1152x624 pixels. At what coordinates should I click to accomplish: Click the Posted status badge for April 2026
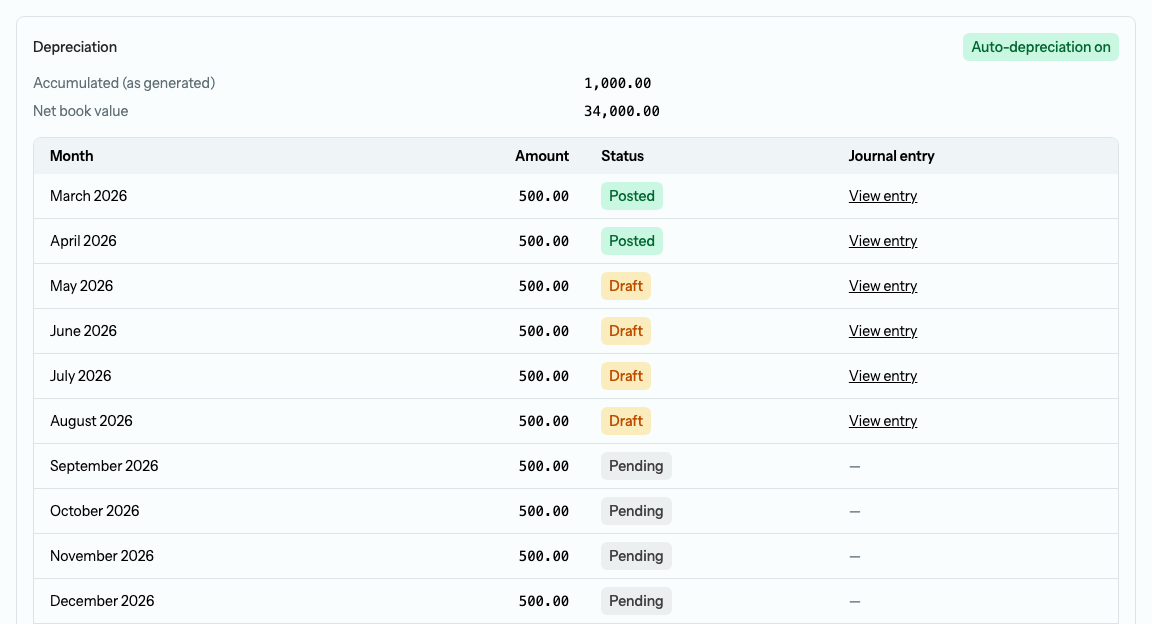(x=632, y=241)
